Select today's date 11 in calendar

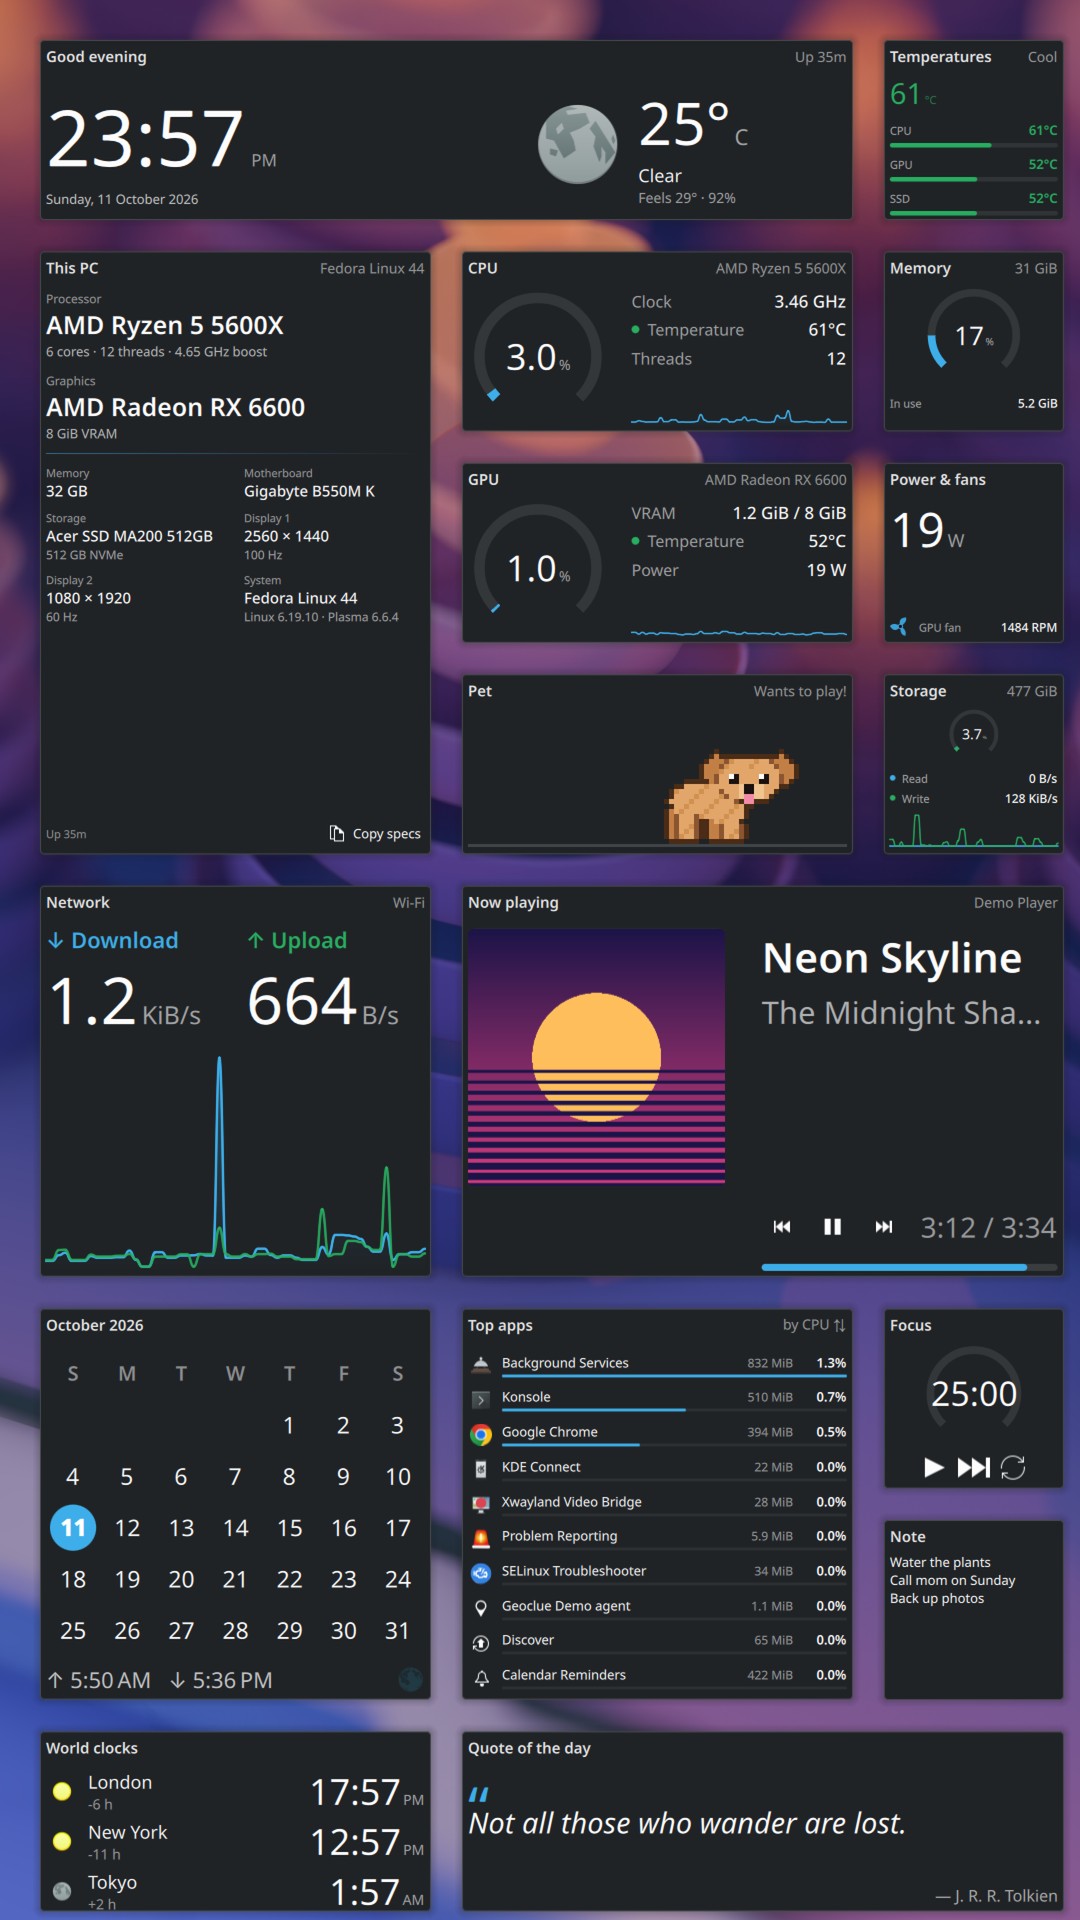point(73,1528)
